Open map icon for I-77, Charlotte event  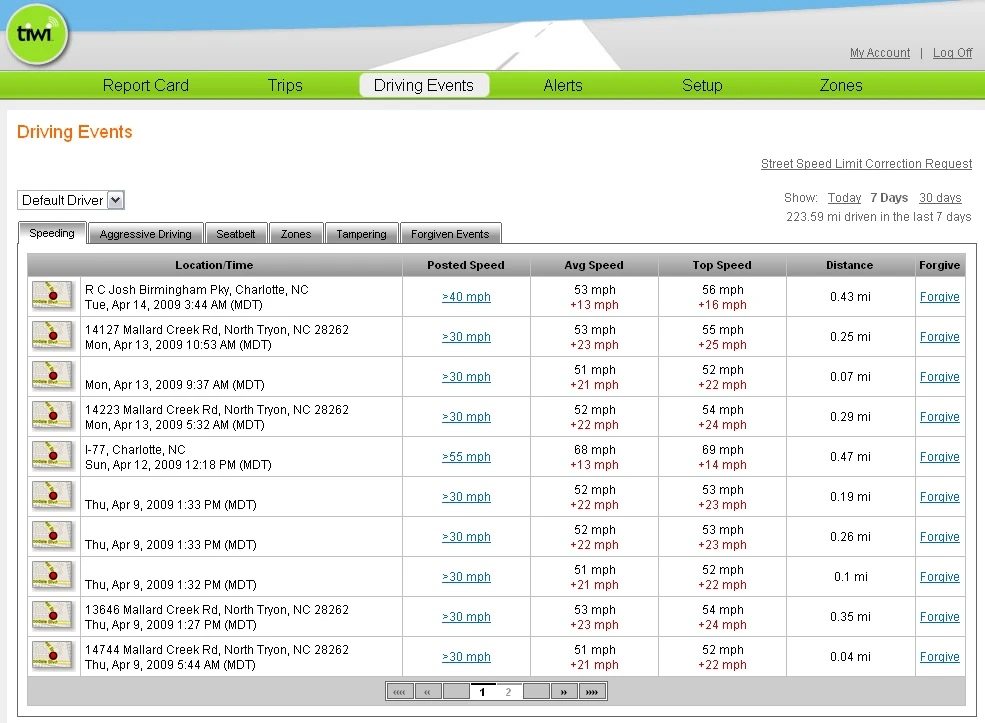53,456
